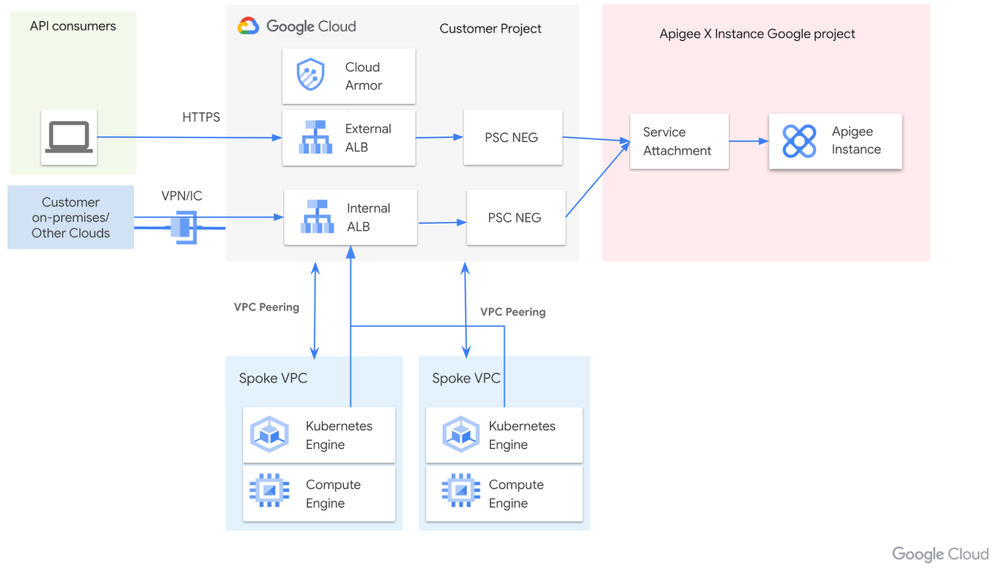The image size is (999, 573).
Task: Click Kubernetes Engine icon in right Spoke VPC
Action: pos(461,434)
